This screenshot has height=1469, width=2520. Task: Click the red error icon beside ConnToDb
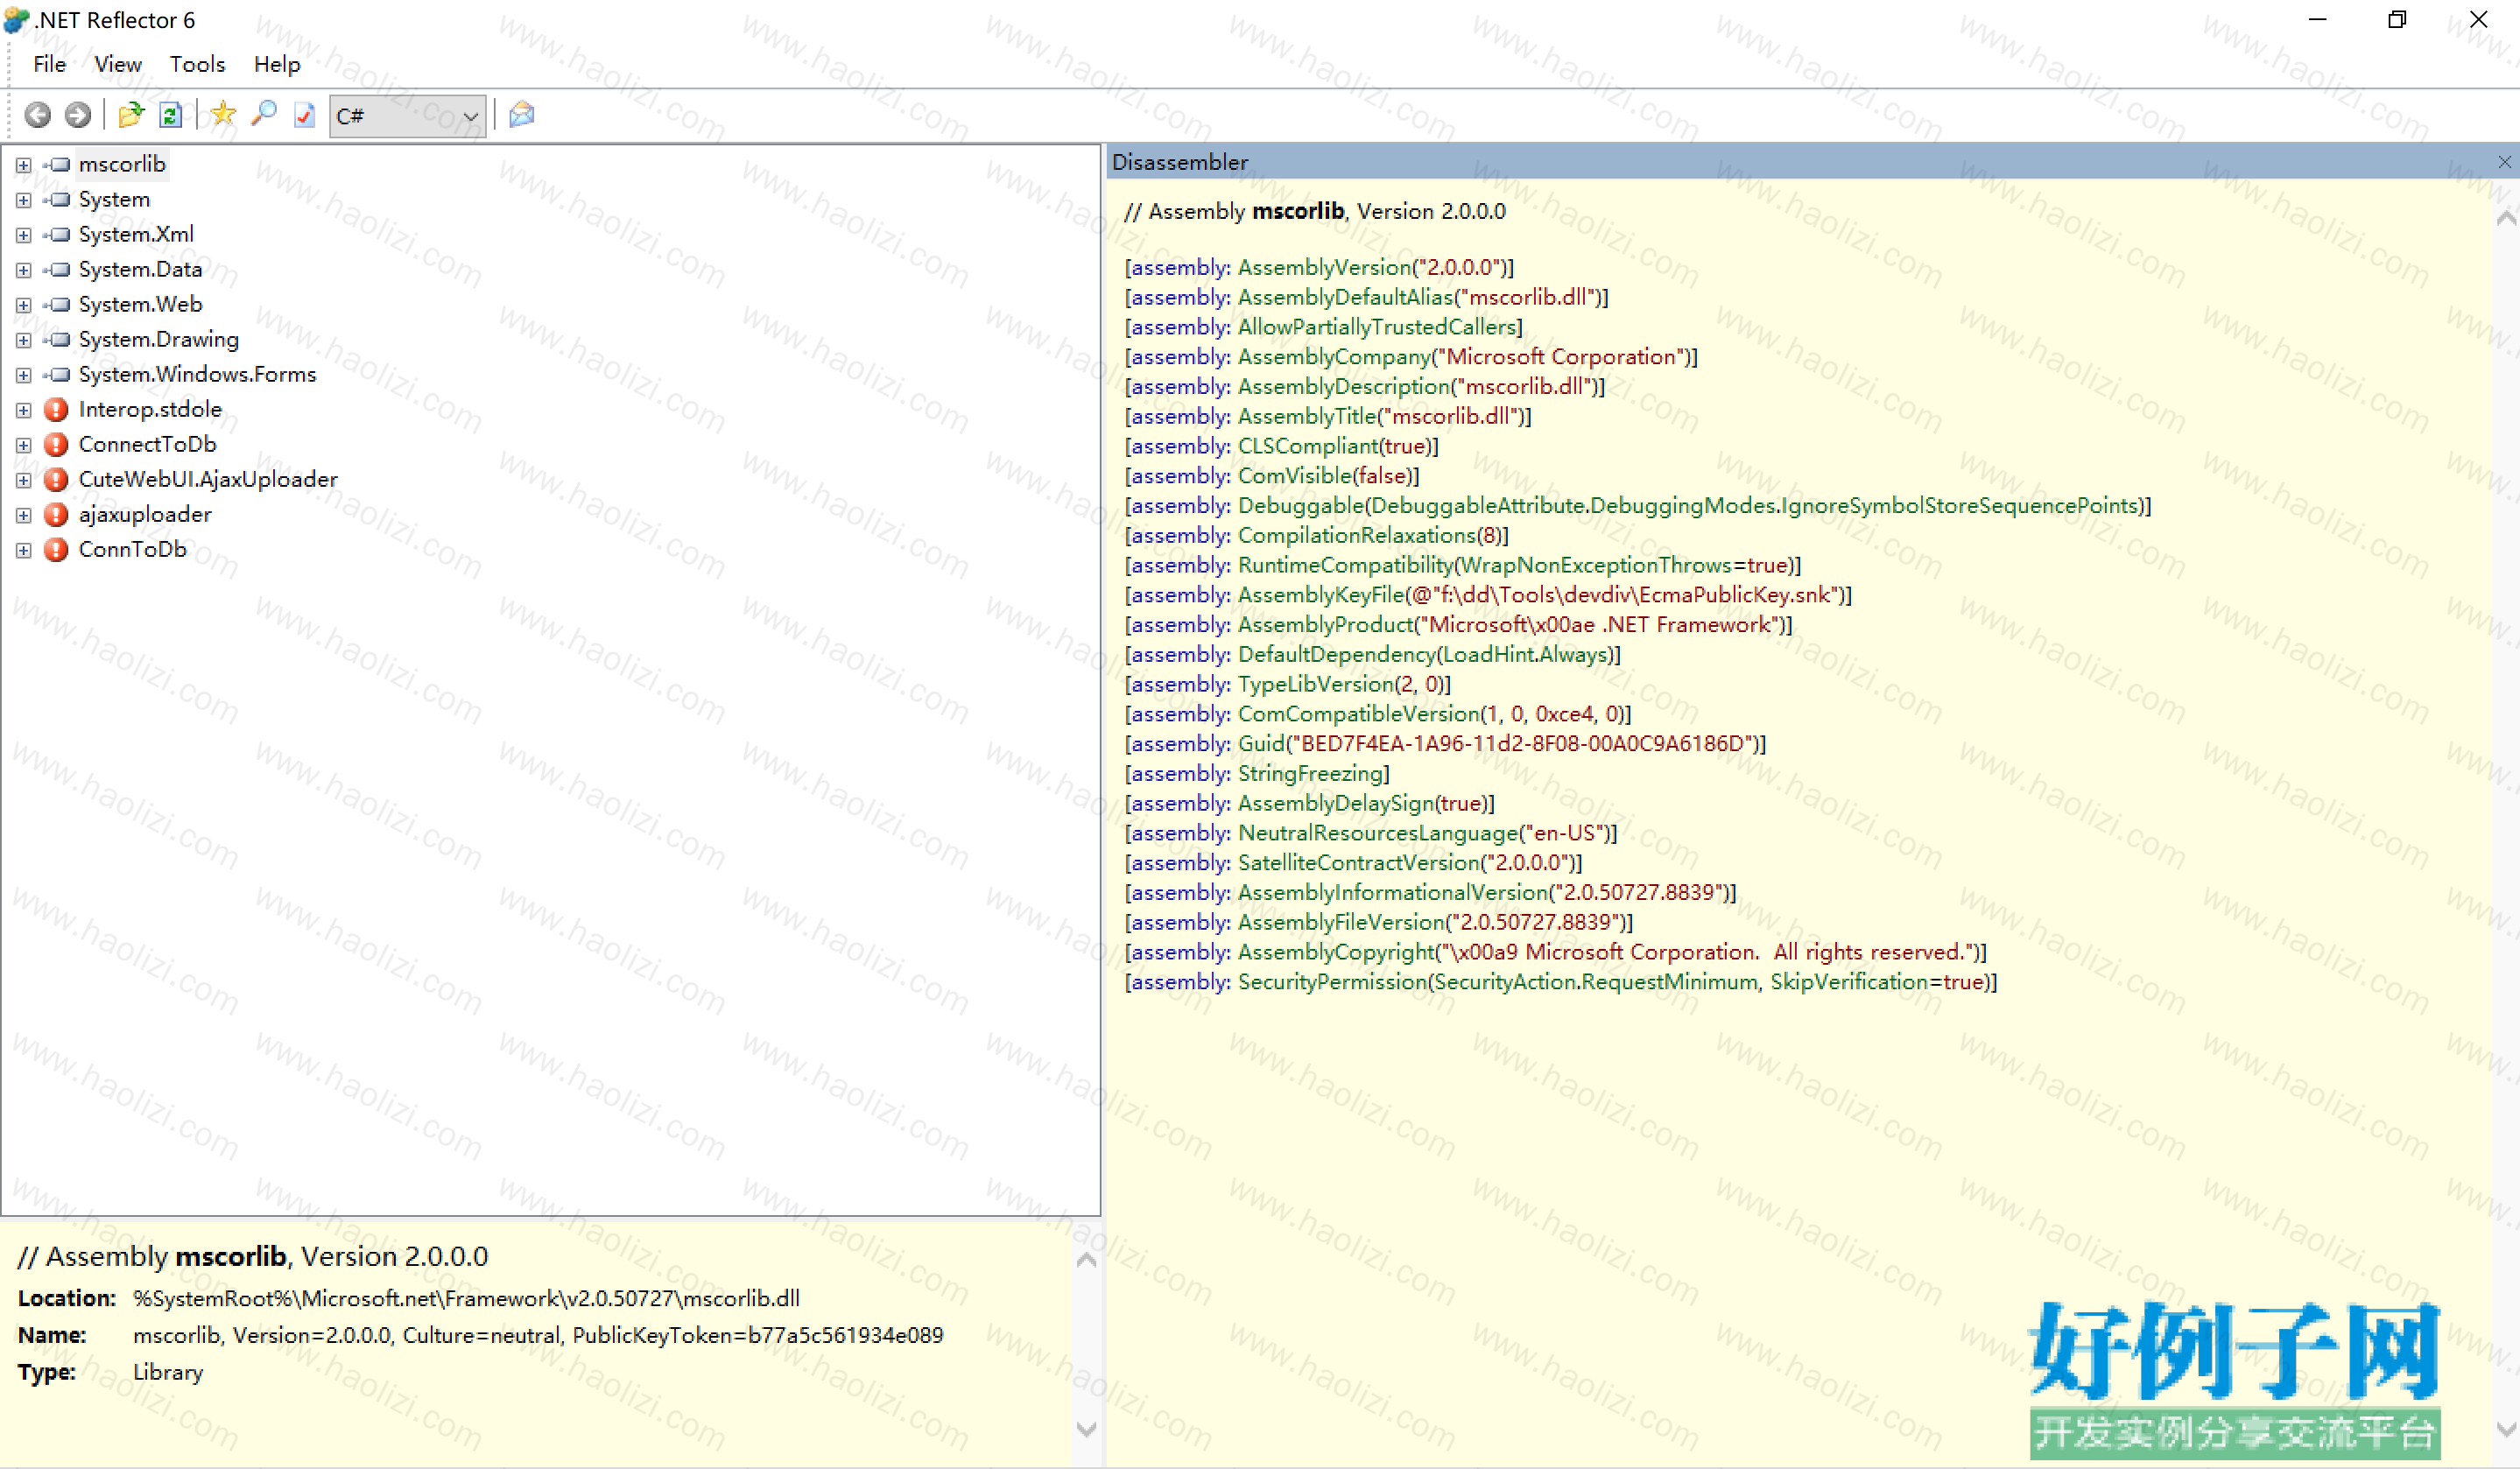57,549
